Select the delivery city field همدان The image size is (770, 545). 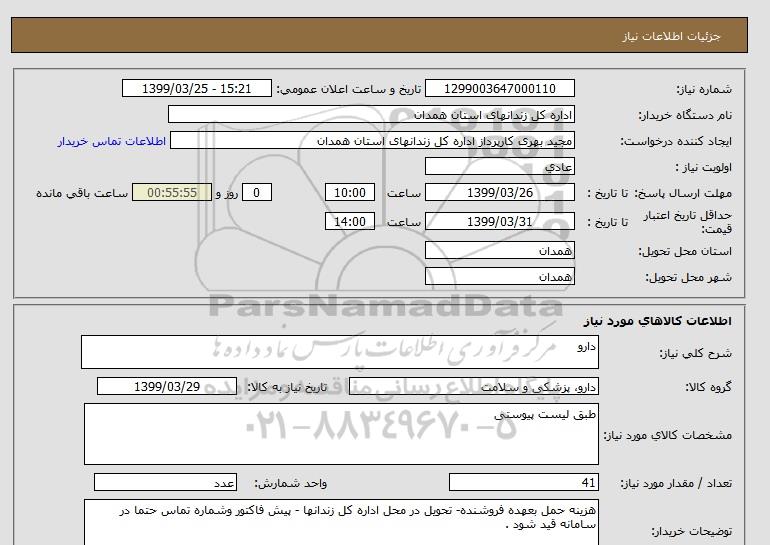499,276
